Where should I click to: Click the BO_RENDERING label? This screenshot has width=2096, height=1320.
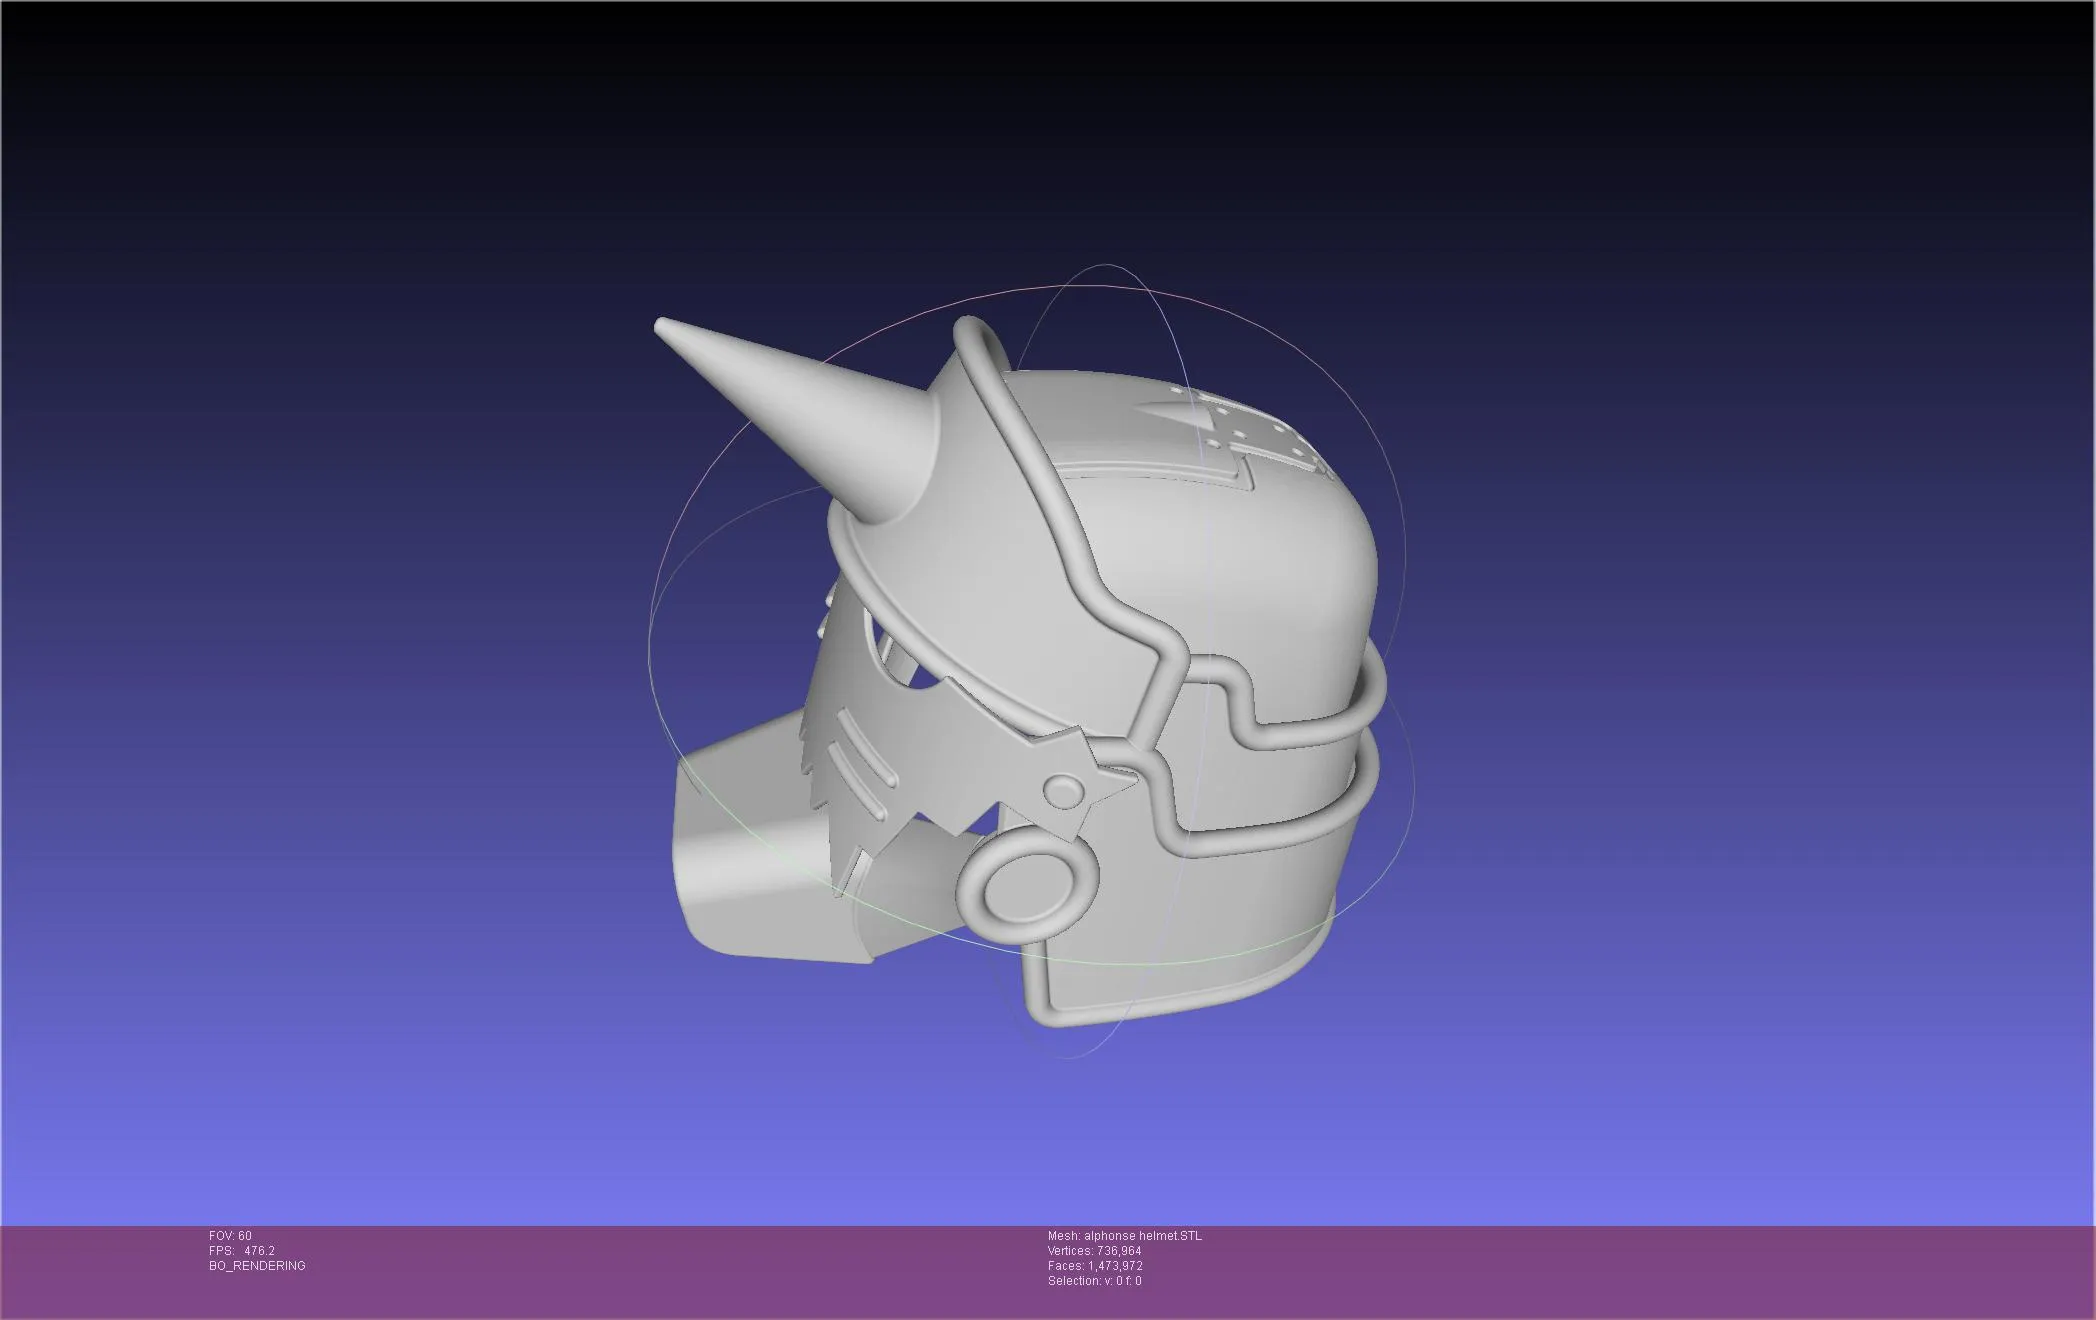pos(257,1266)
